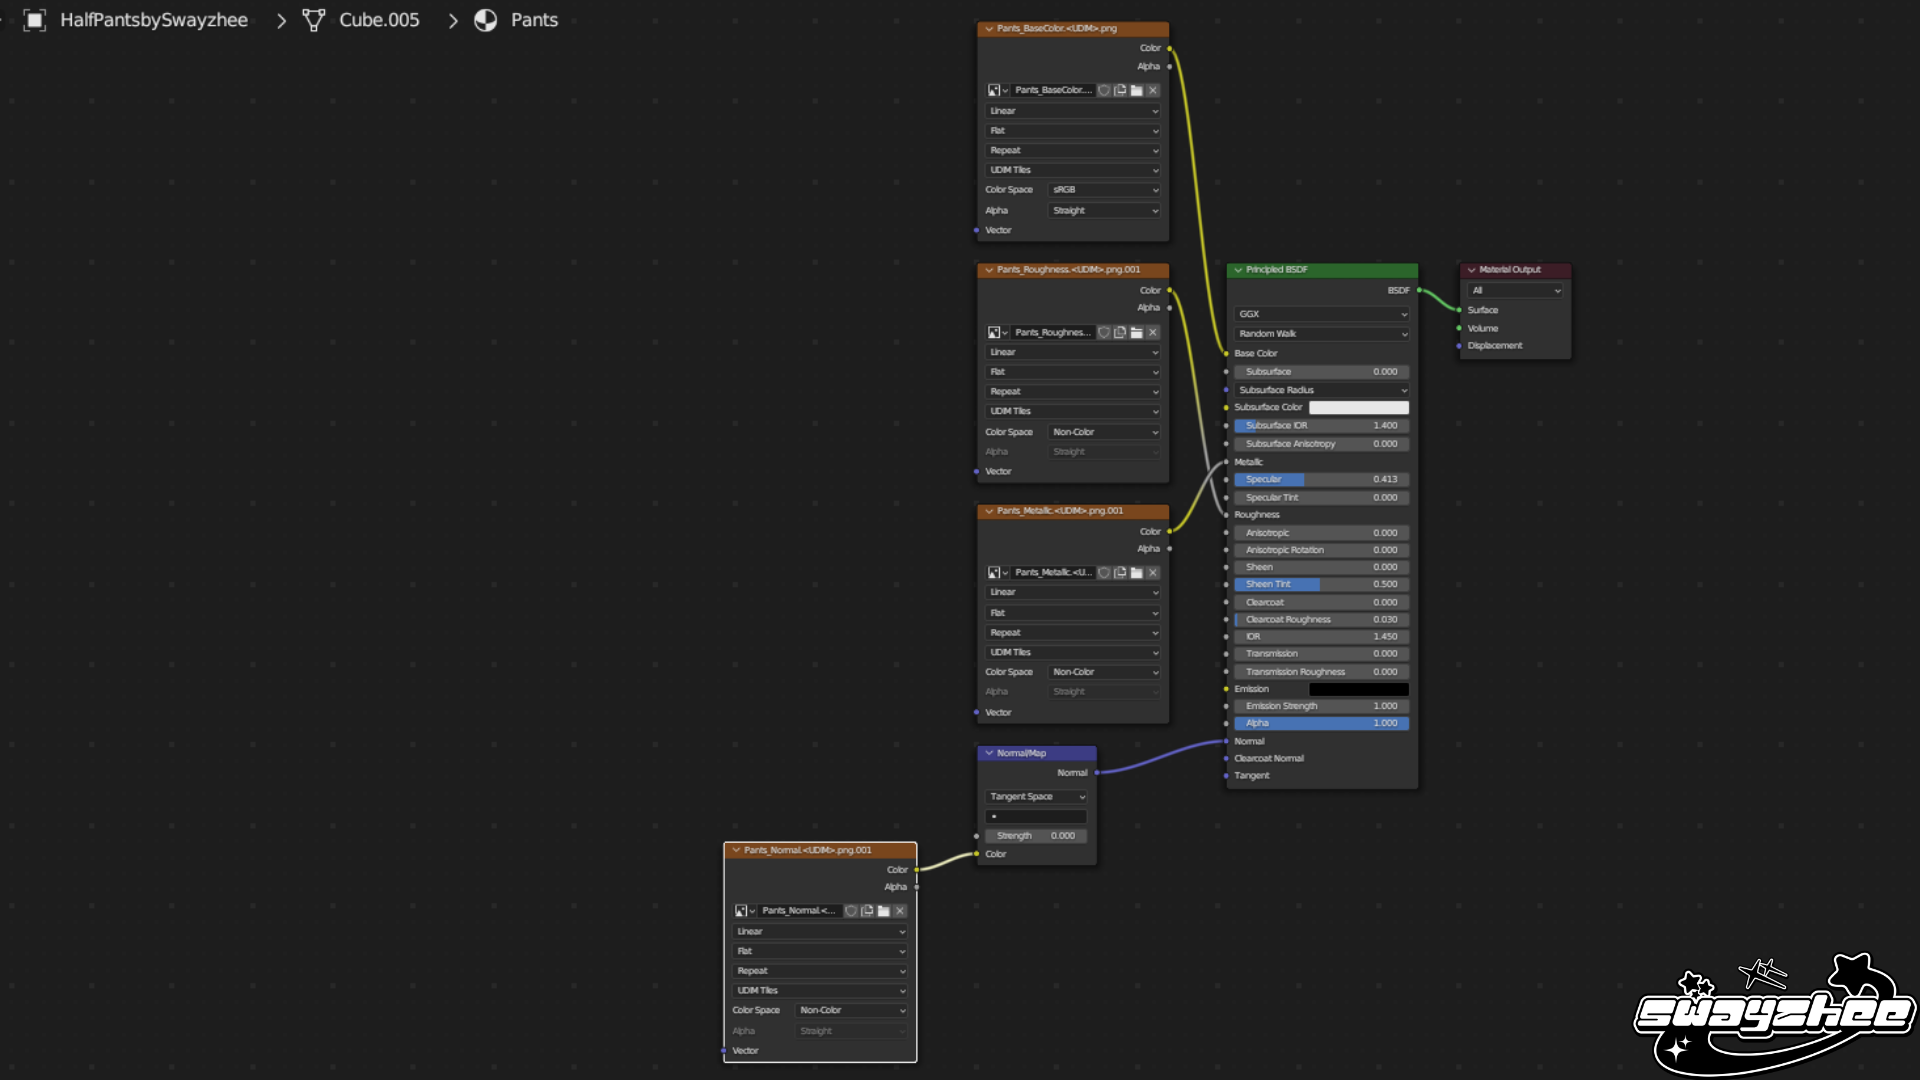Toggle fake user shield on Pants_Normal image
This screenshot has height=1080, width=1920.
tap(851, 911)
